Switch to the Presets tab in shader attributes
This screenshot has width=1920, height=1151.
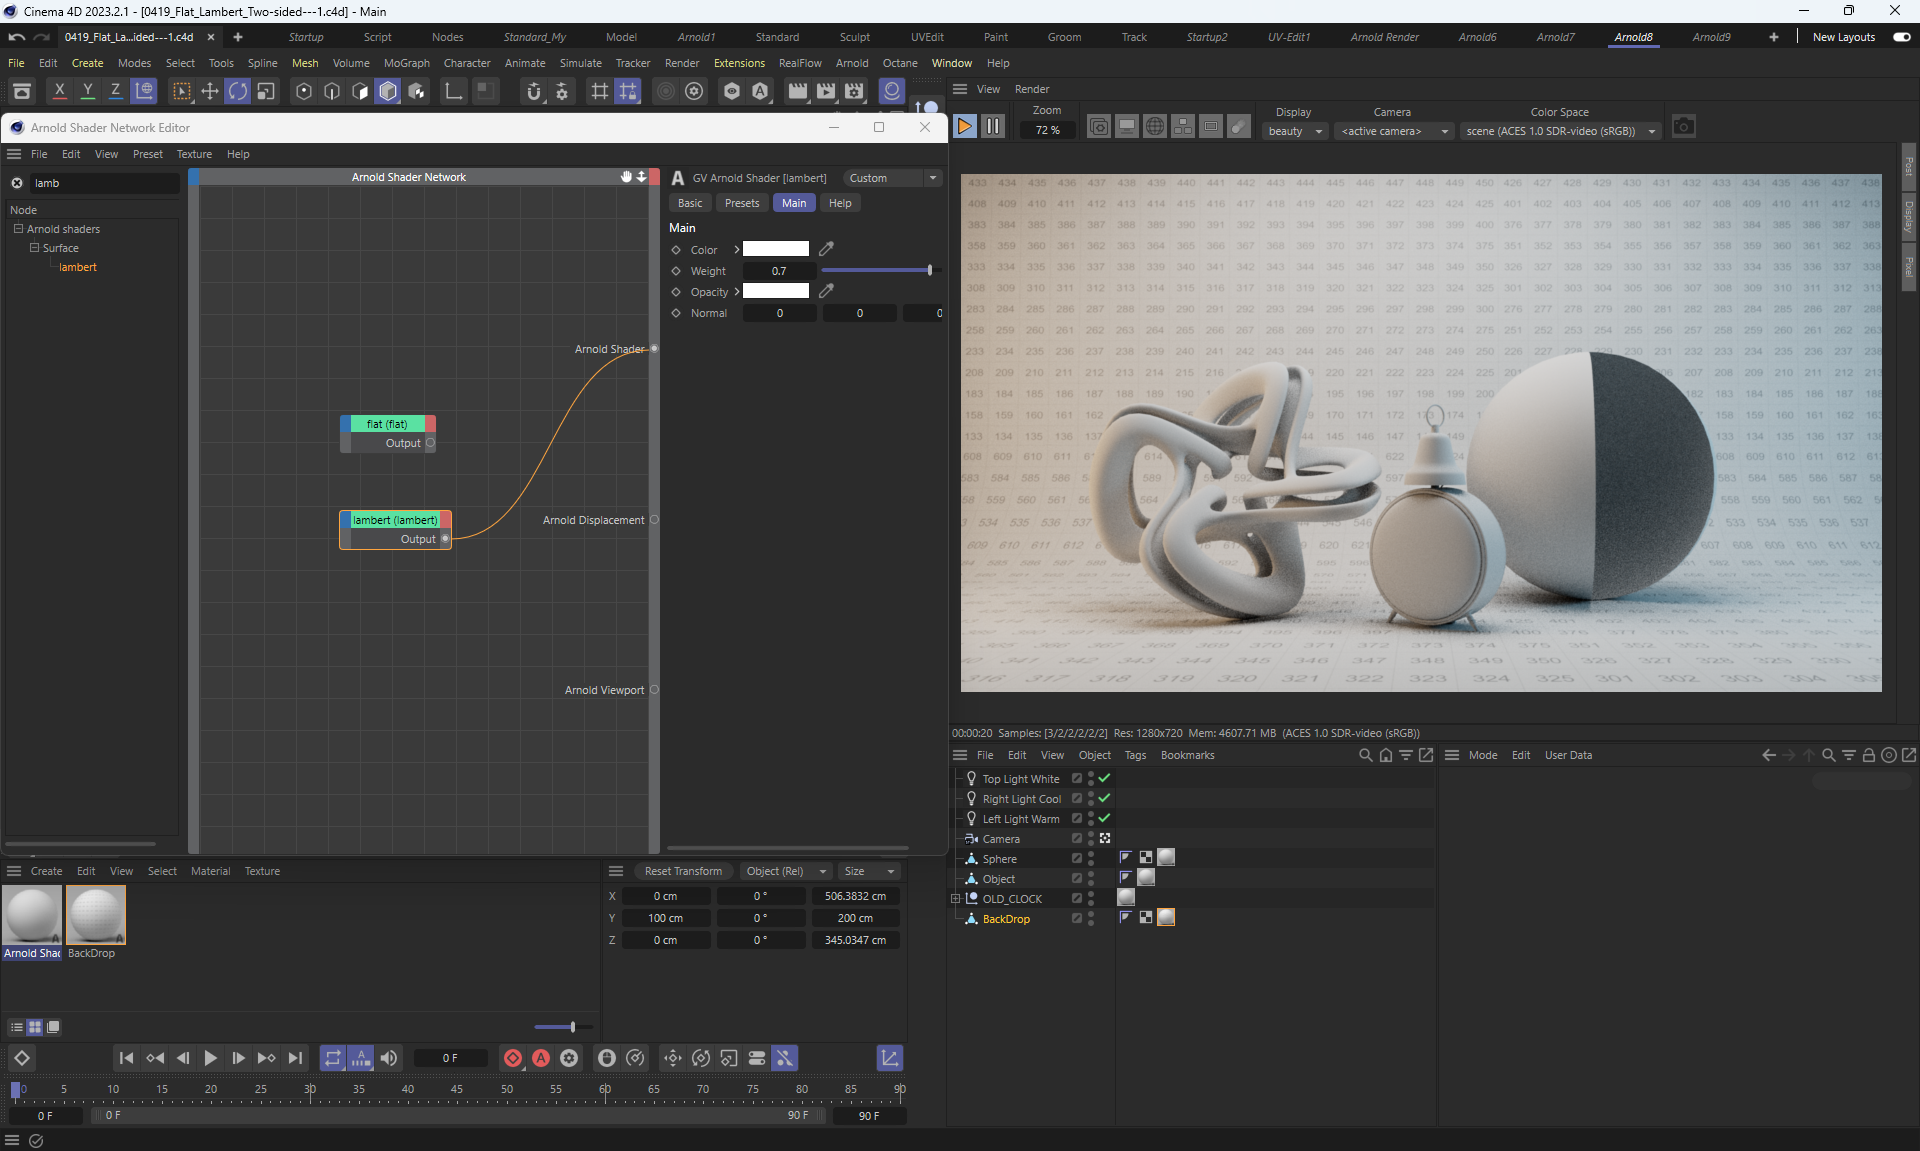(x=741, y=203)
